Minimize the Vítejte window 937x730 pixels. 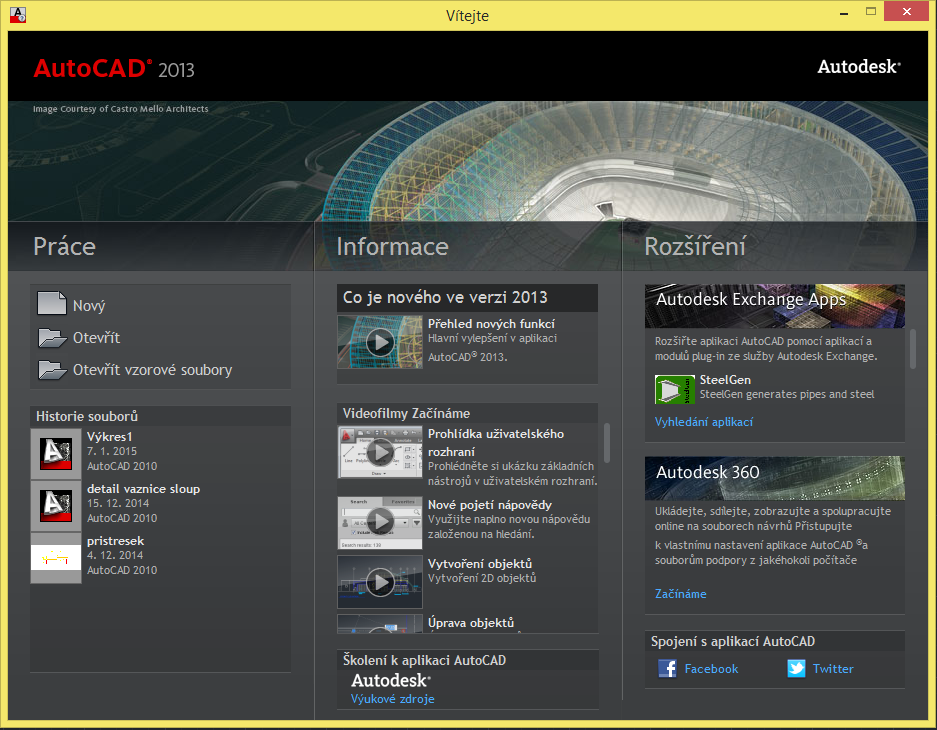click(844, 13)
